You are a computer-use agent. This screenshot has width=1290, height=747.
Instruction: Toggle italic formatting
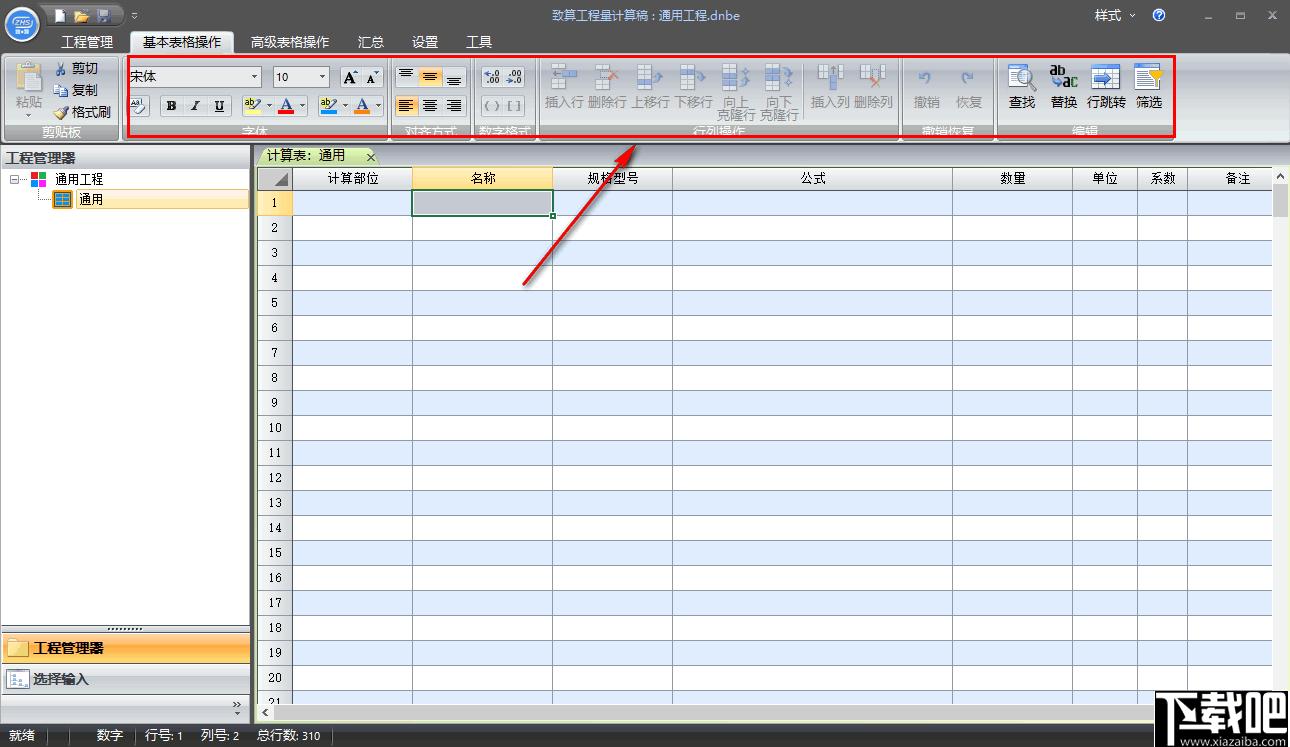tap(195, 106)
